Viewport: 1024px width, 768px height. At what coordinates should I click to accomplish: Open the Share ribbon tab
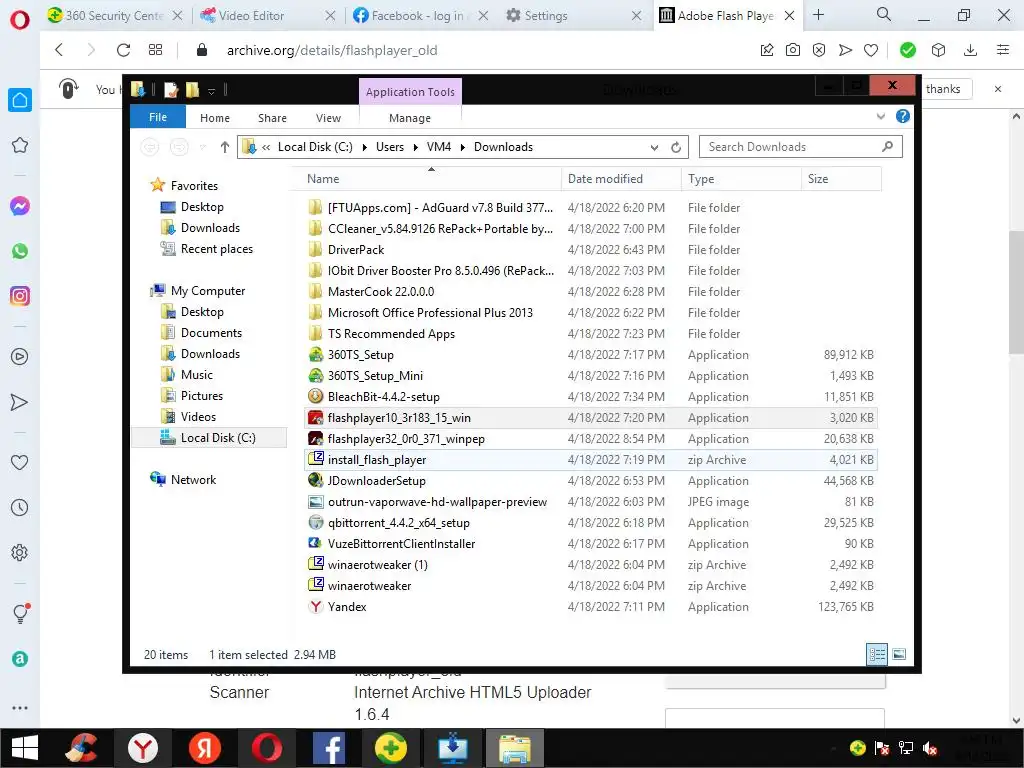click(272, 118)
